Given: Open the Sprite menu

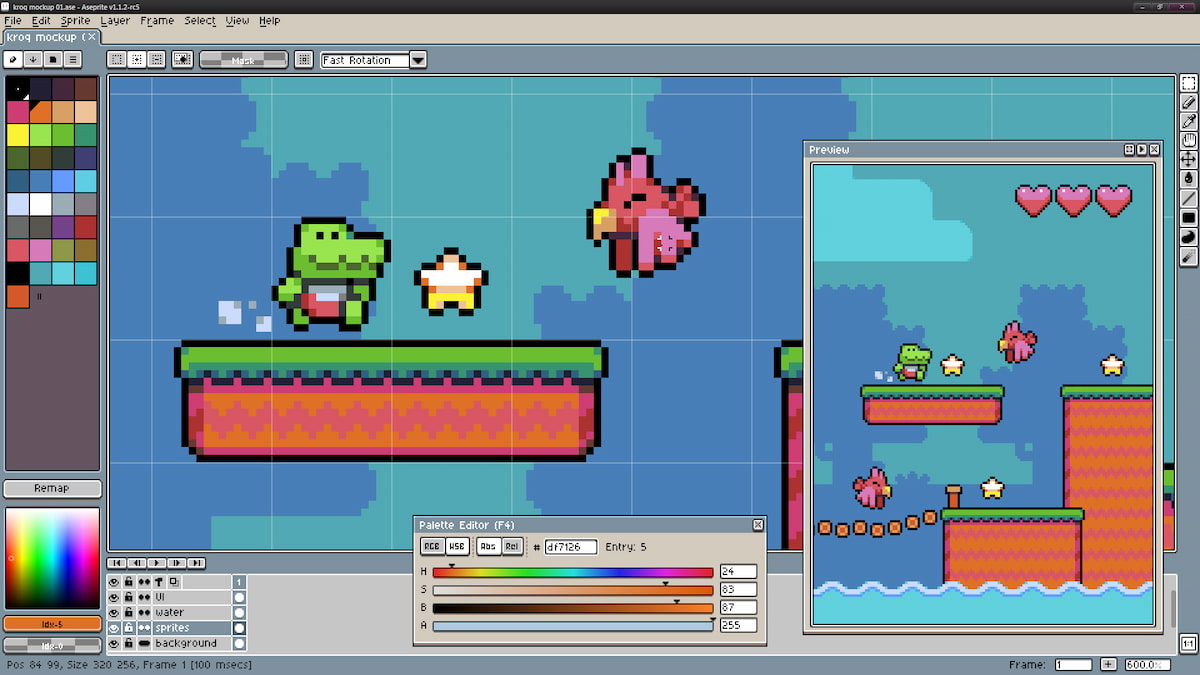Looking at the screenshot, I should pyautogui.click(x=75, y=20).
